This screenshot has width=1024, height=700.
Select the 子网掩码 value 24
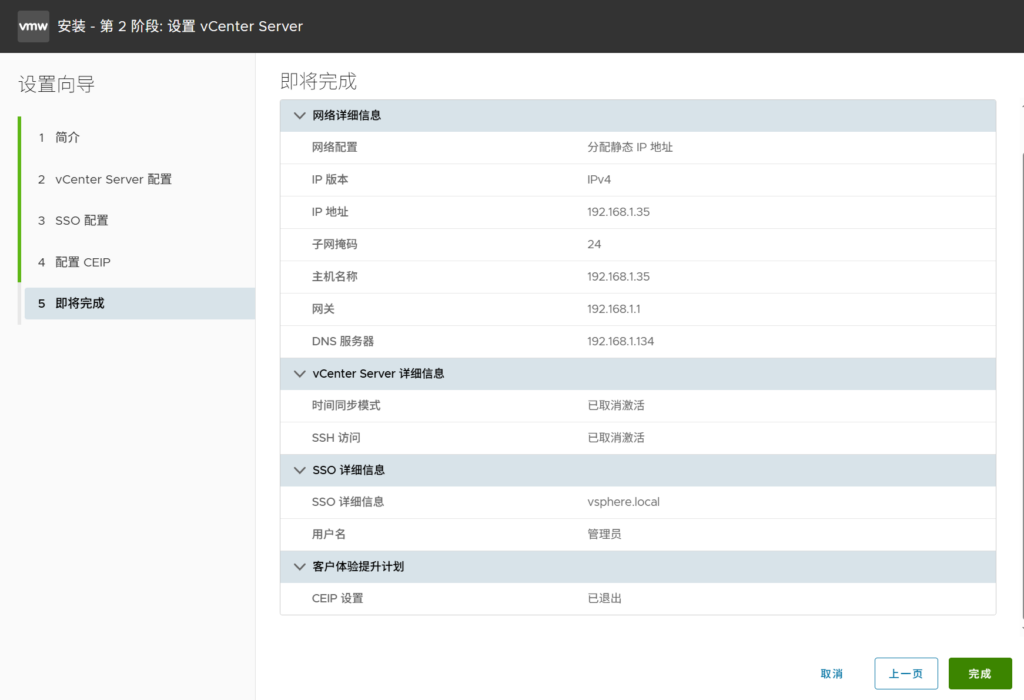tap(594, 244)
